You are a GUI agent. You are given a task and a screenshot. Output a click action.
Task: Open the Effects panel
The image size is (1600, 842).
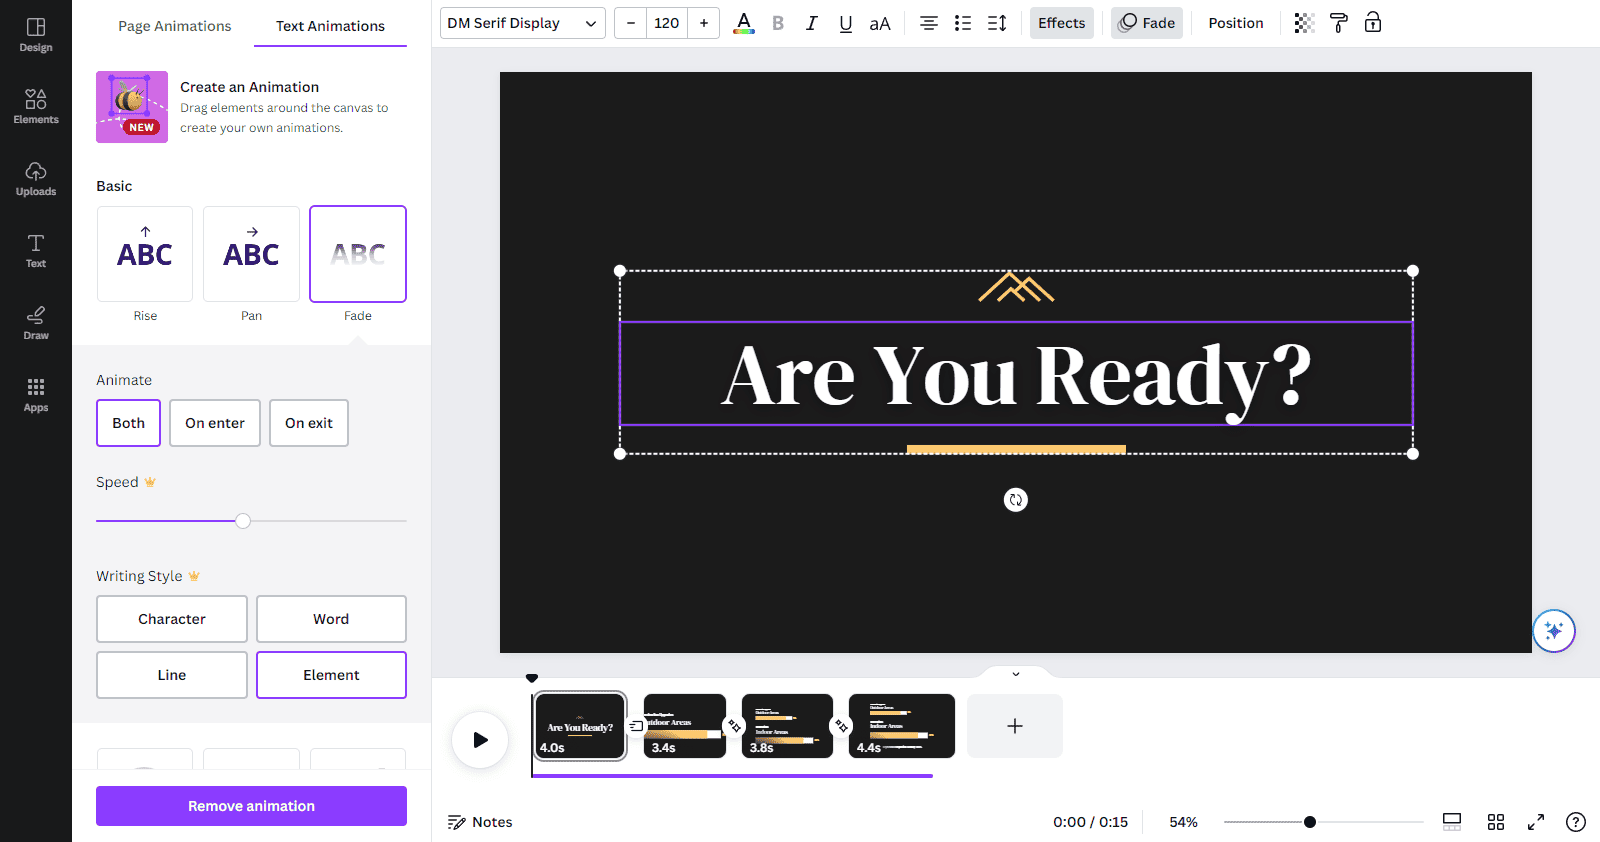coord(1062,23)
